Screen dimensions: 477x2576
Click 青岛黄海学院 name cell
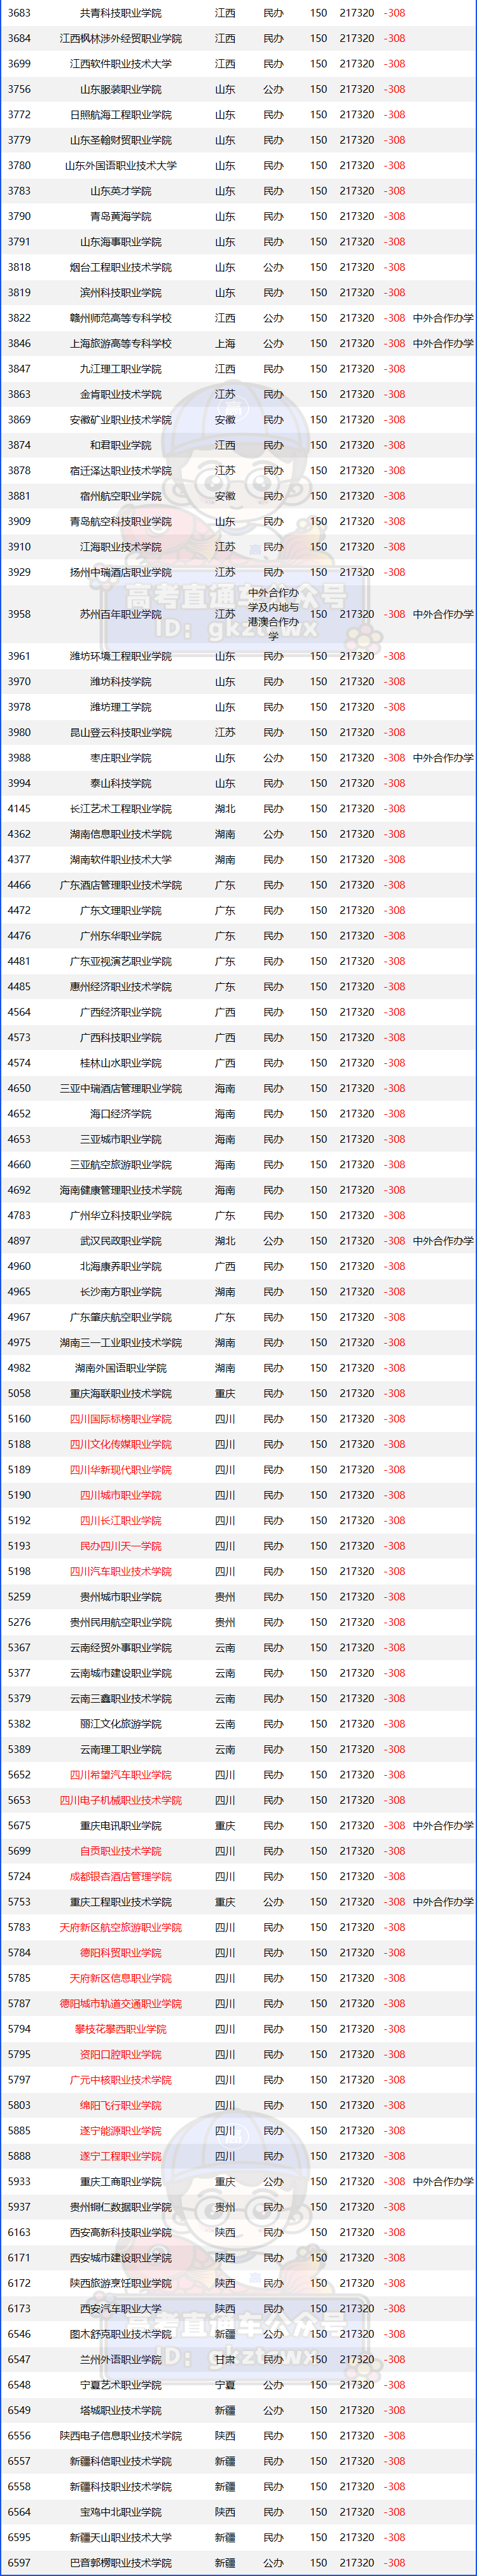120,216
